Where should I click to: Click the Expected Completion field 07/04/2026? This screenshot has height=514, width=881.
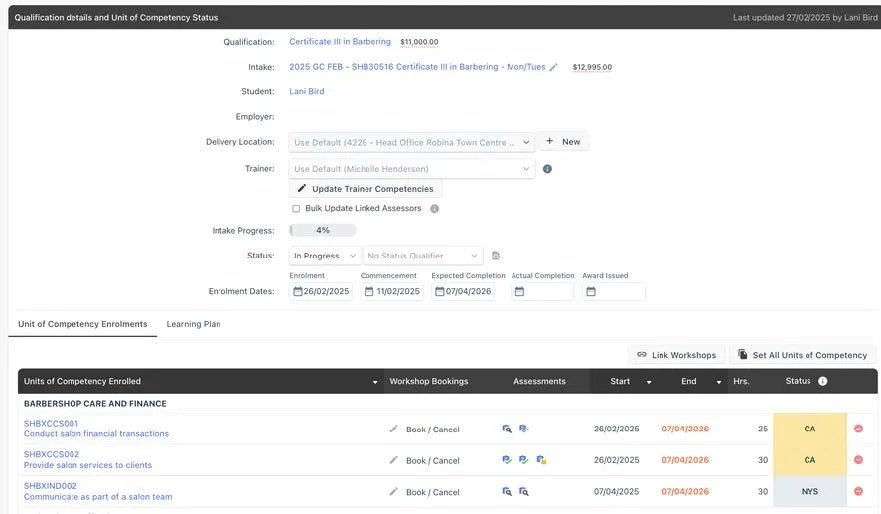[463, 292]
